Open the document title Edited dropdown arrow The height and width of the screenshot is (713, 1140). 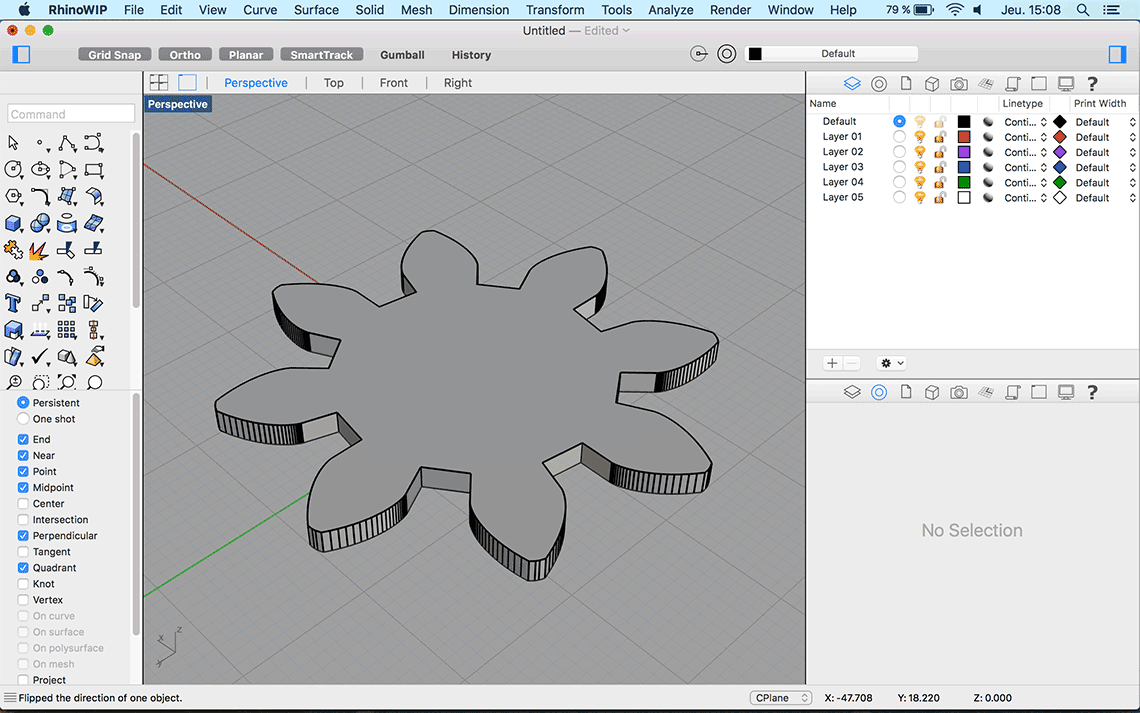(x=626, y=31)
